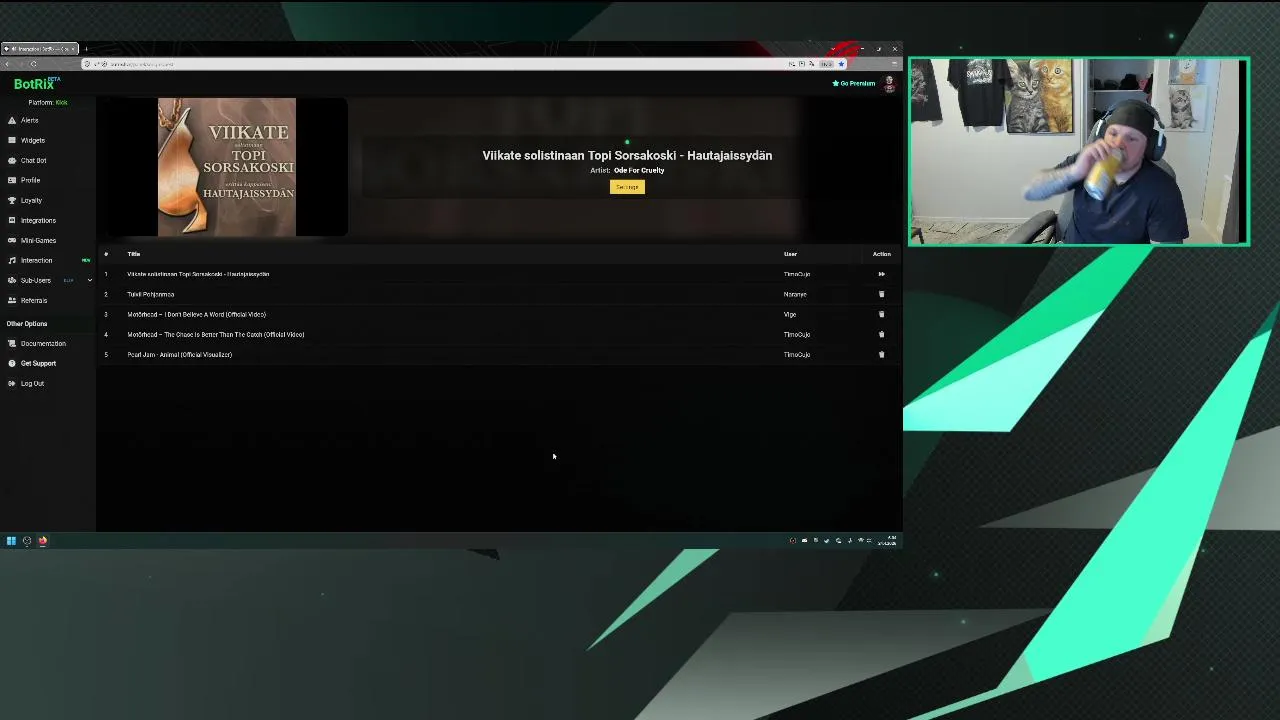This screenshot has height=720, width=1280.
Task: Click the Get Support help icon
Action: (12, 363)
